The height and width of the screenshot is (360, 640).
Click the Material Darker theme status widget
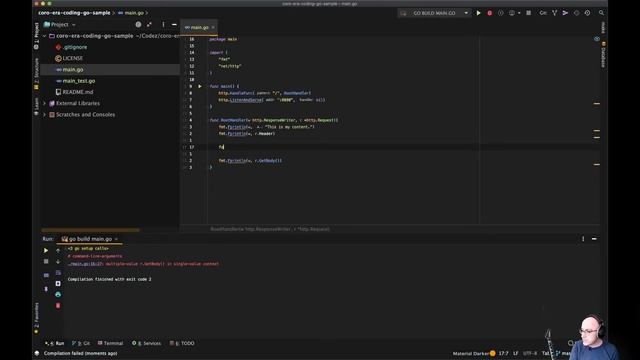click(473, 353)
